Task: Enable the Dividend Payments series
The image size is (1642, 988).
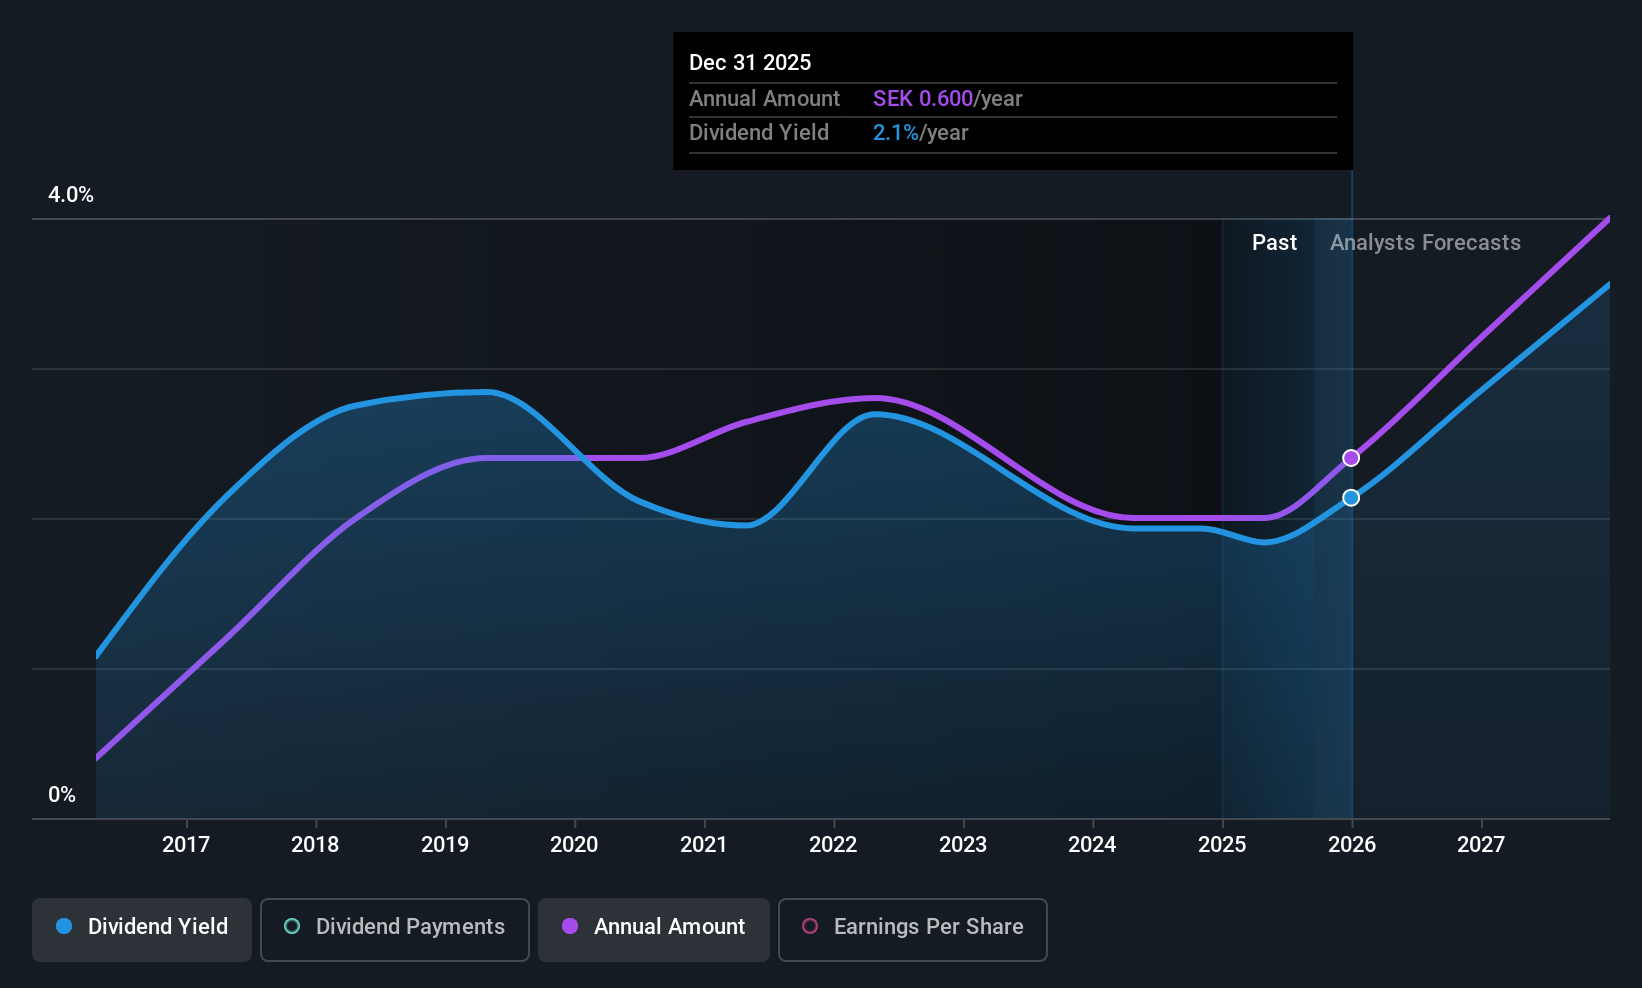Action: pos(395,930)
